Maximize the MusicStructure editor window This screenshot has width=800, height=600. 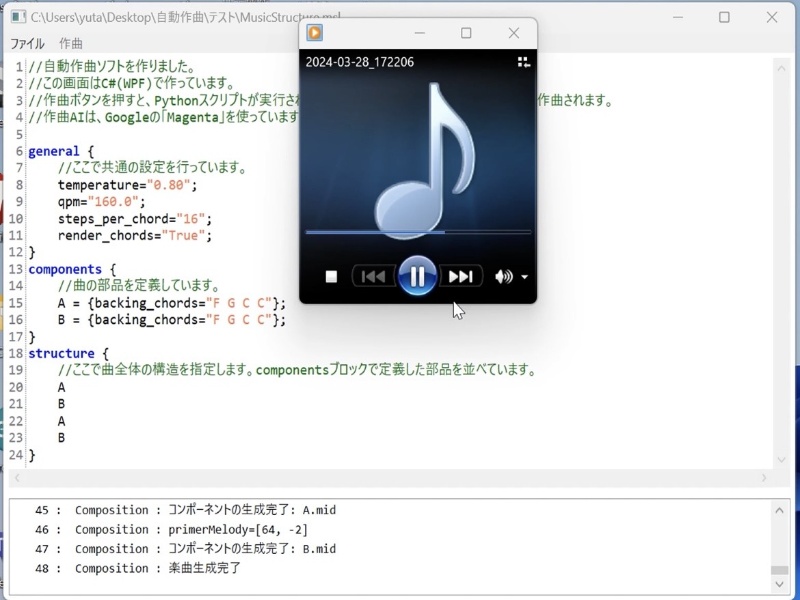724,17
